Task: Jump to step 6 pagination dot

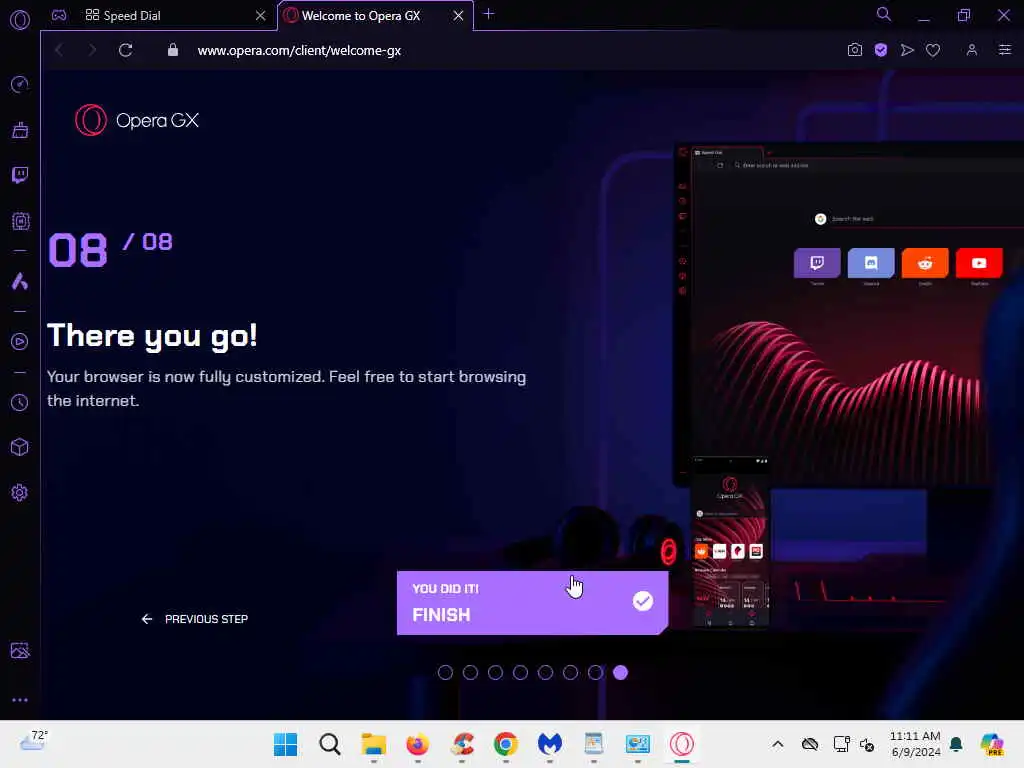Action: click(x=570, y=673)
